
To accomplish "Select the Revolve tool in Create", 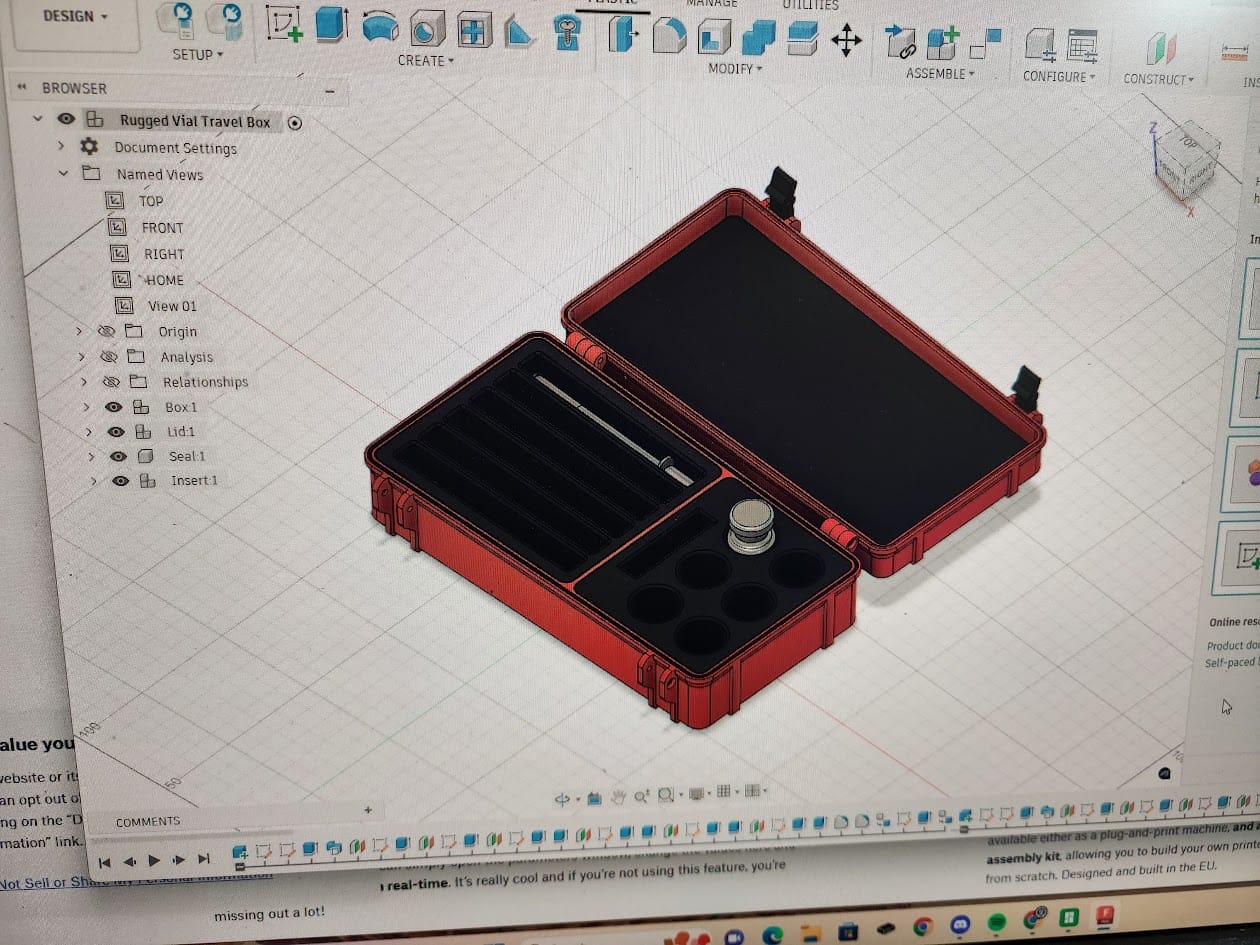I will click(x=380, y=27).
